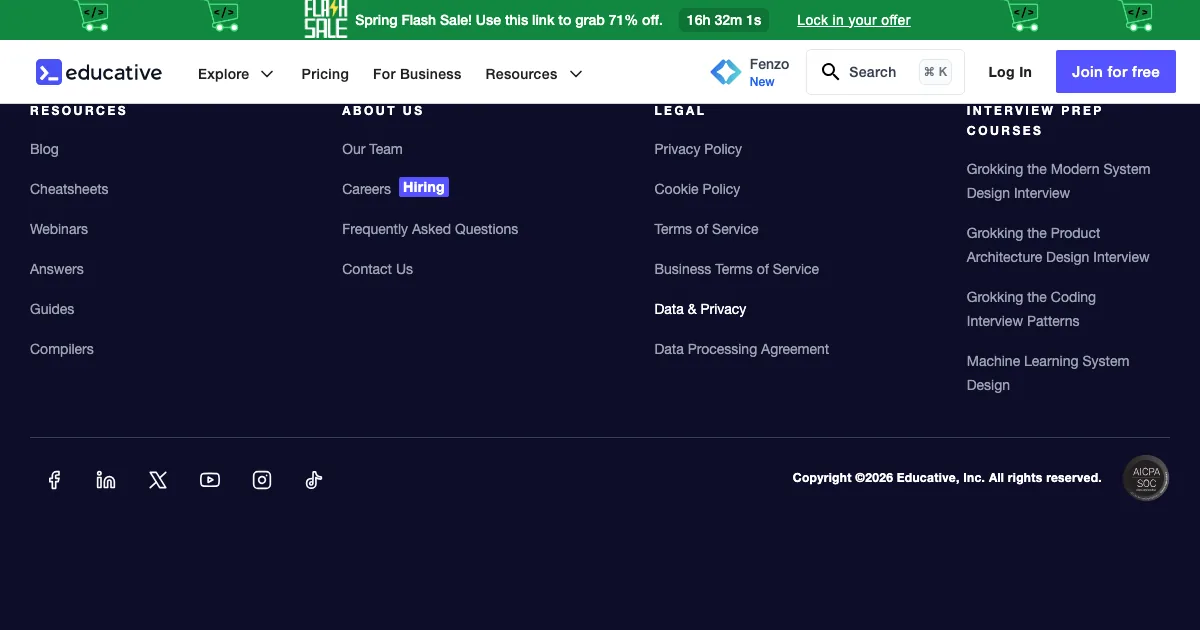Open Educative's Facebook page icon
1200x630 pixels.
click(54, 480)
